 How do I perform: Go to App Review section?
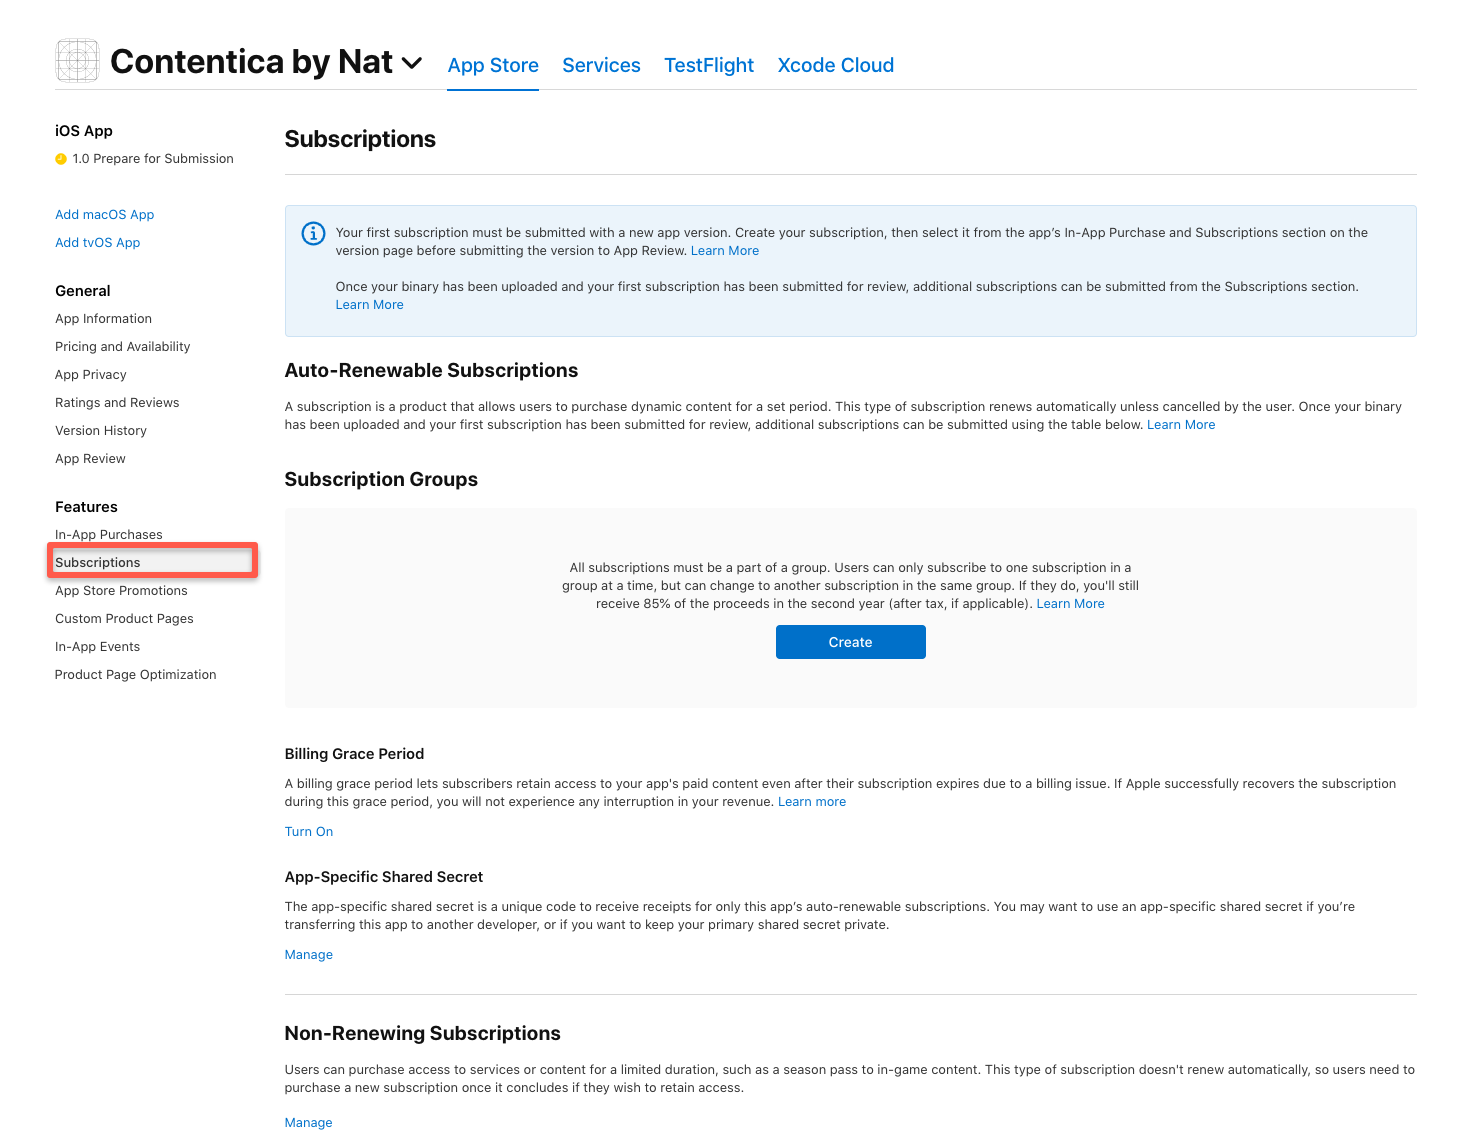pos(91,459)
